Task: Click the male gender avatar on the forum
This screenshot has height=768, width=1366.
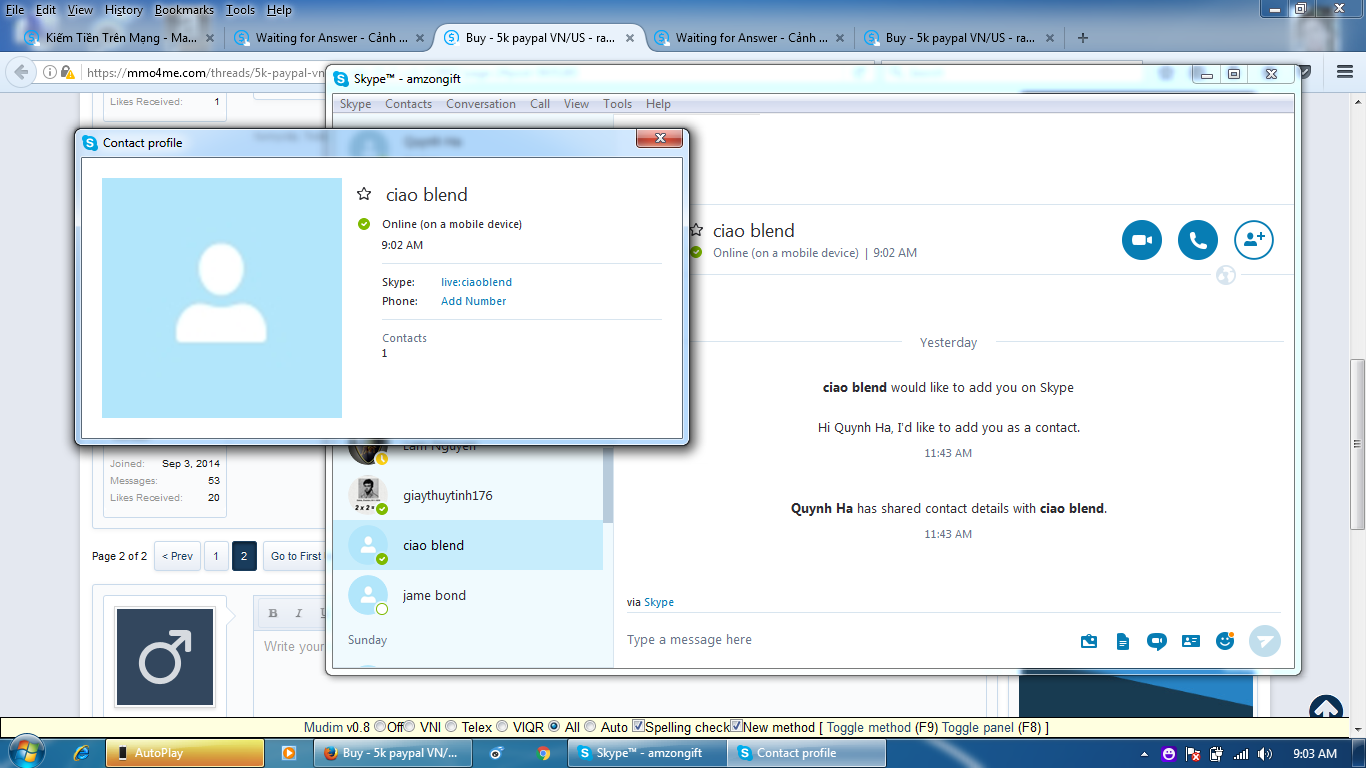Action: point(165,657)
